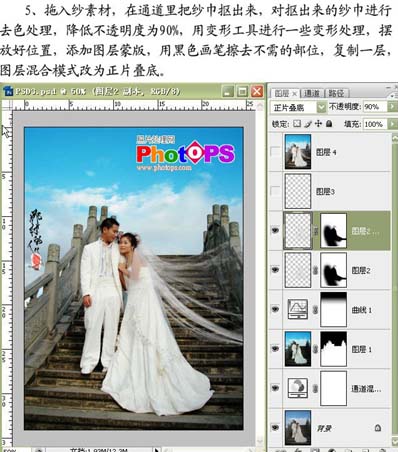Click the 填充 100% input field

(375, 124)
